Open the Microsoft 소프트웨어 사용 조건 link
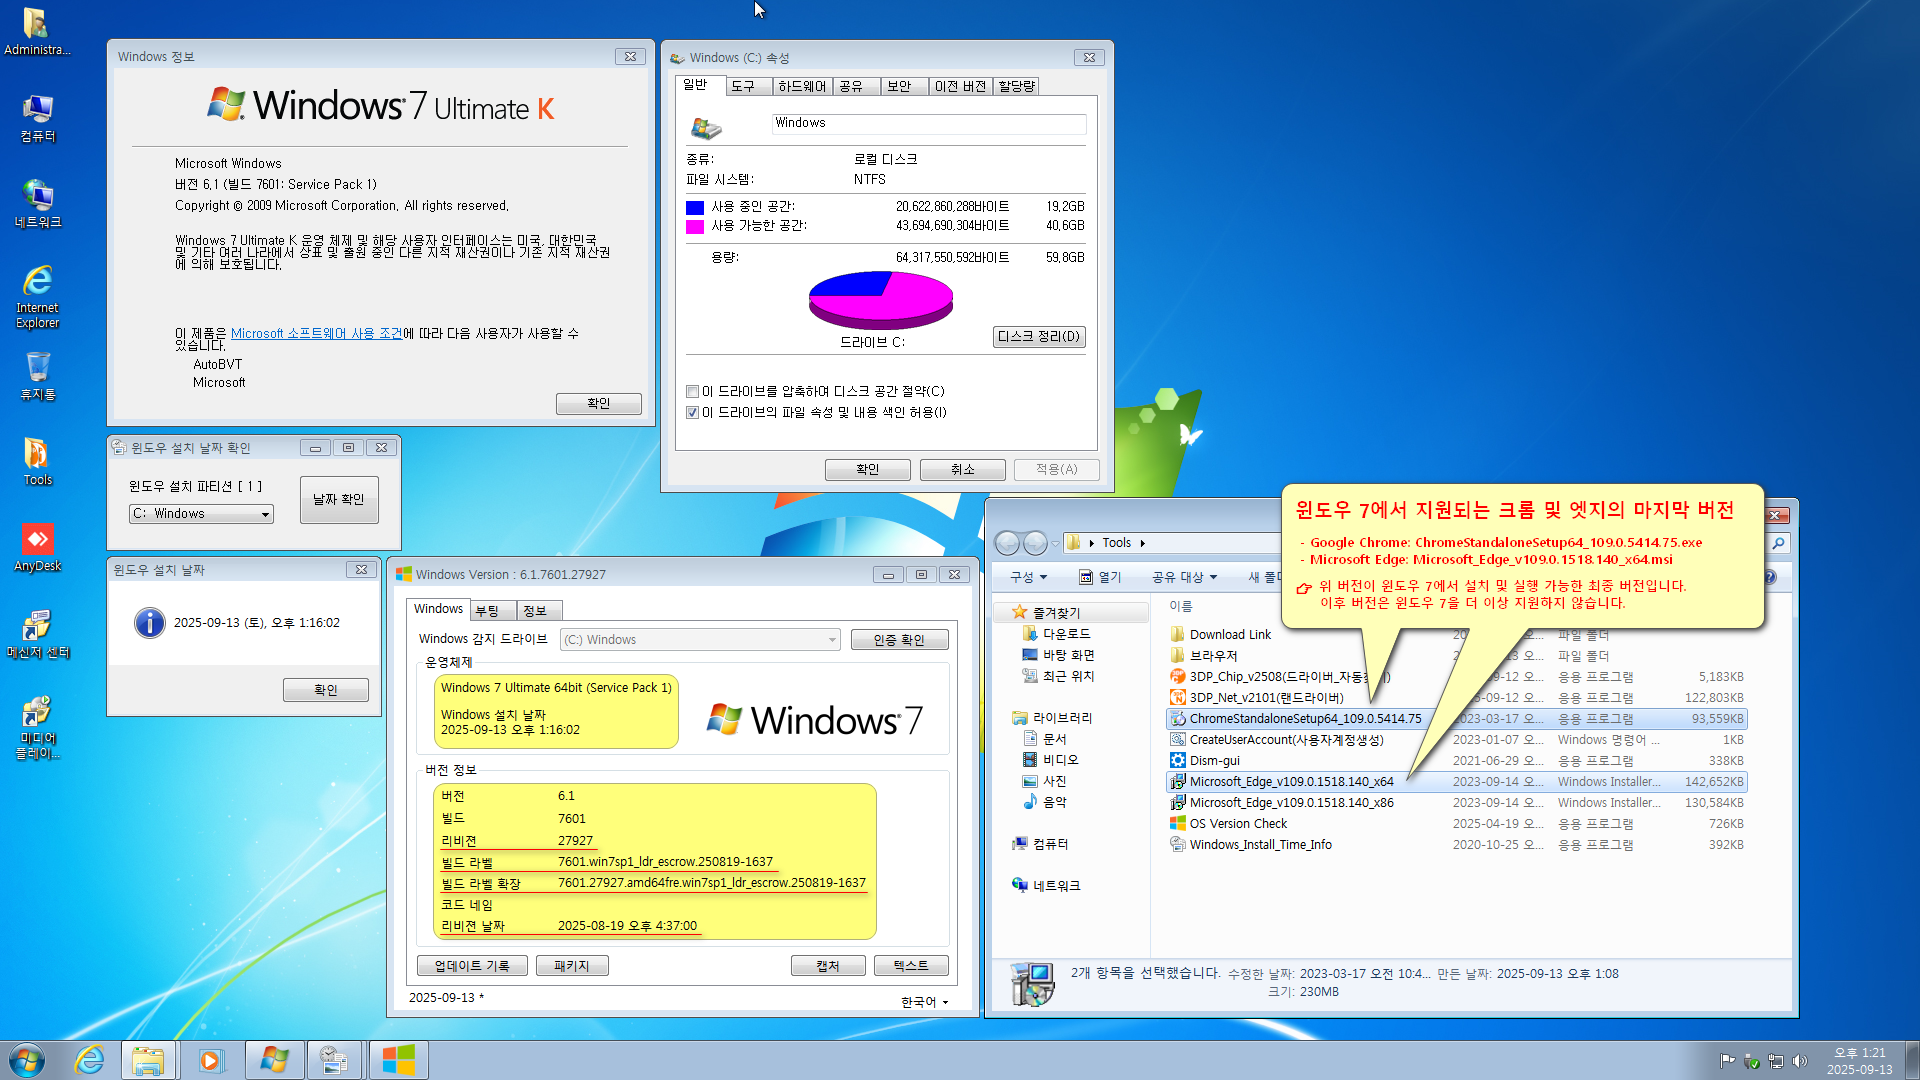 tap(316, 334)
